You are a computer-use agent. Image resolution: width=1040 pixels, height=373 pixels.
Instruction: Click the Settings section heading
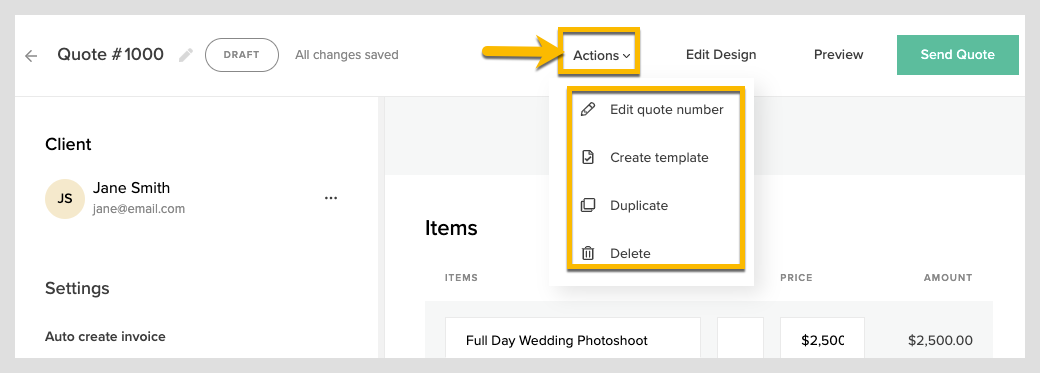pos(77,289)
